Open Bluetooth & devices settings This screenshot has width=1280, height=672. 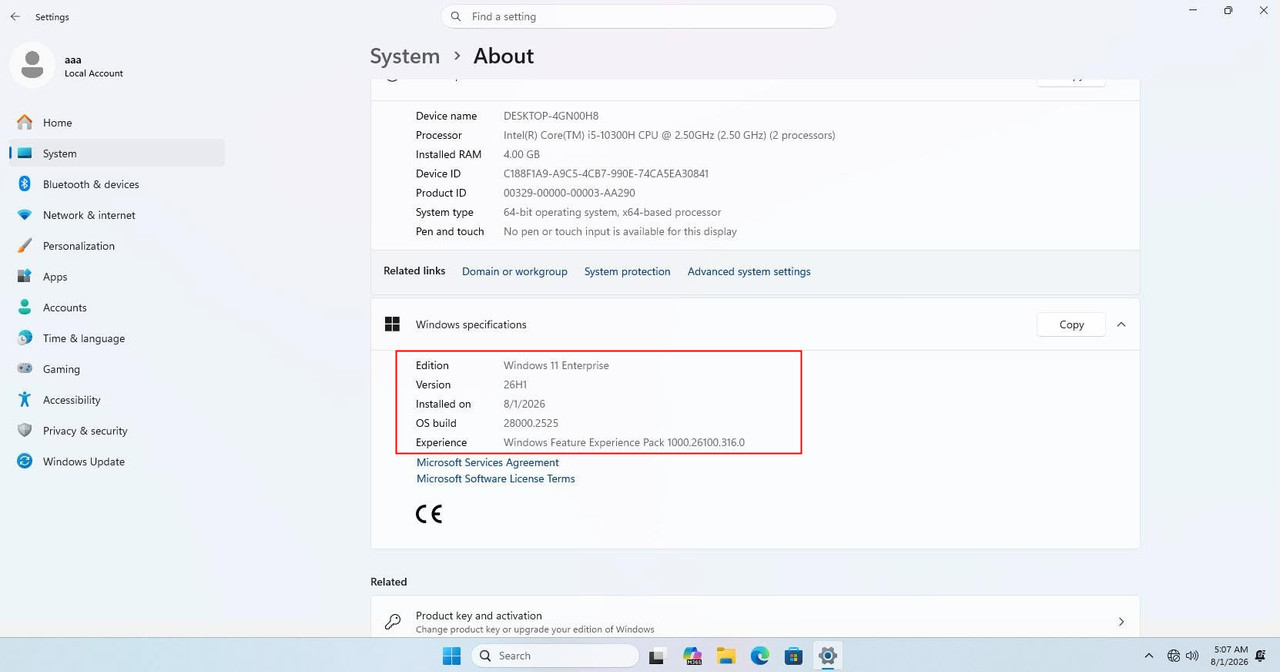[117, 184]
